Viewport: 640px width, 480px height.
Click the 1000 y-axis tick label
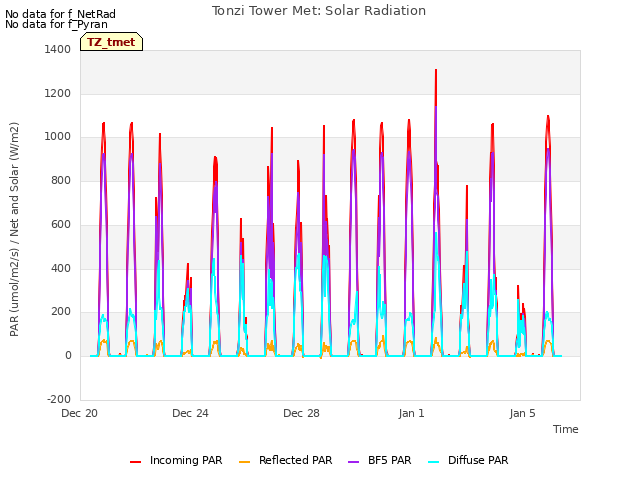click(x=58, y=137)
